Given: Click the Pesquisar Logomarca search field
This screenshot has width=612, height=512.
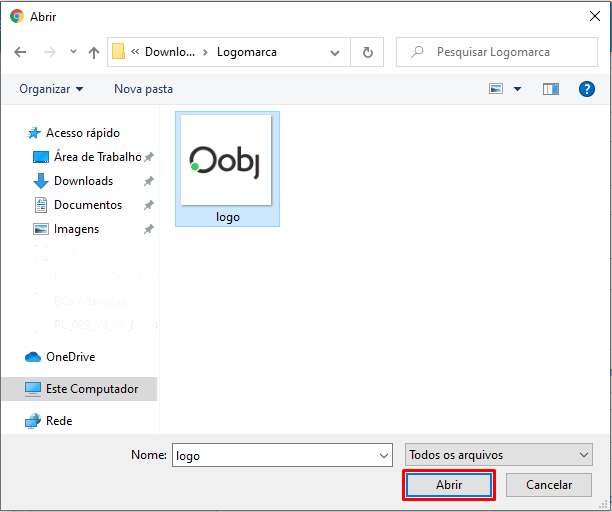Looking at the screenshot, I should [497, 52].
